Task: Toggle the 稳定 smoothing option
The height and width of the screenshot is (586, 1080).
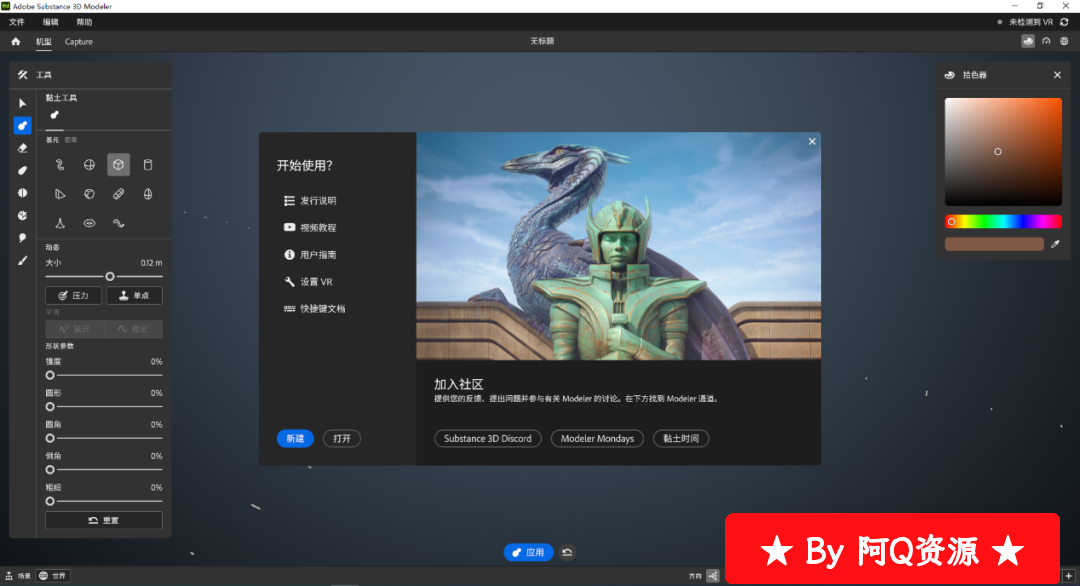Action: click(x=134, y=329)
